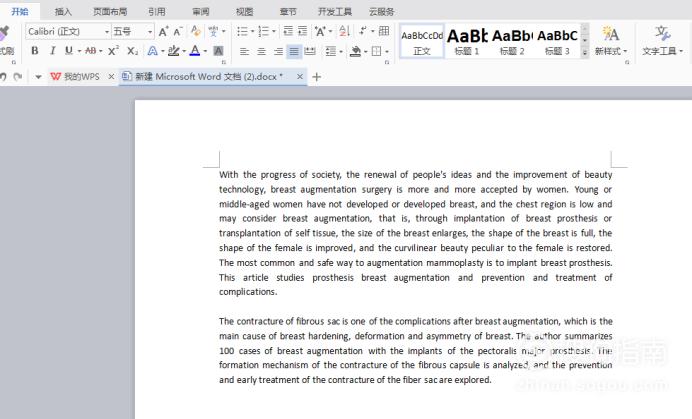Toggle strikethrough formatting
The image size is (692, 419).
tap(90, 51)
